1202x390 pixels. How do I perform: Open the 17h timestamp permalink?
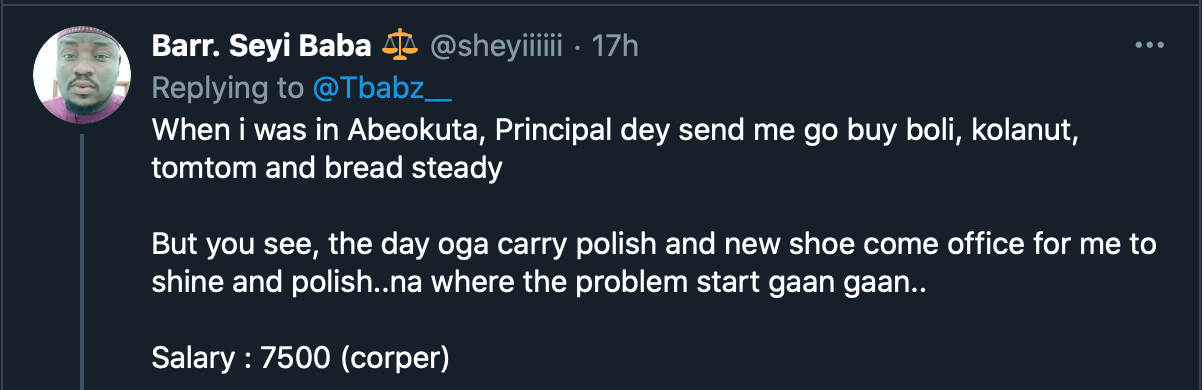pos(616,47)
